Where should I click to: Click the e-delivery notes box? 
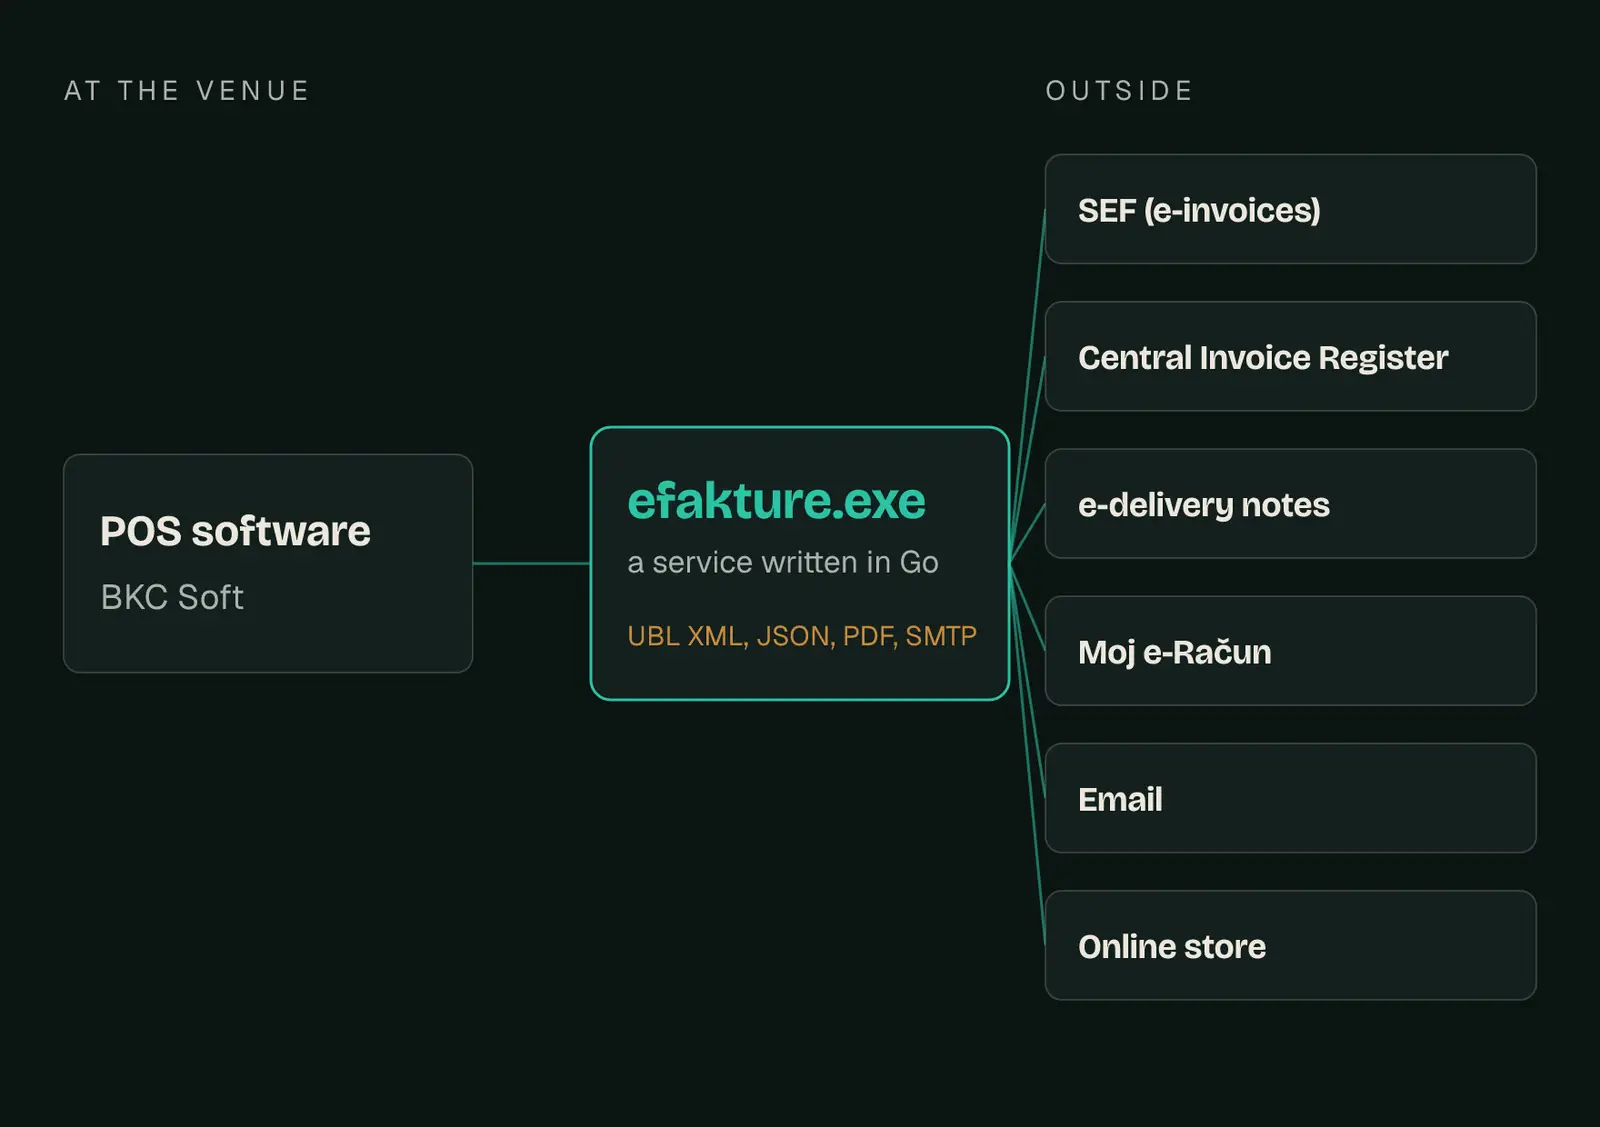tap(1290, 503)
